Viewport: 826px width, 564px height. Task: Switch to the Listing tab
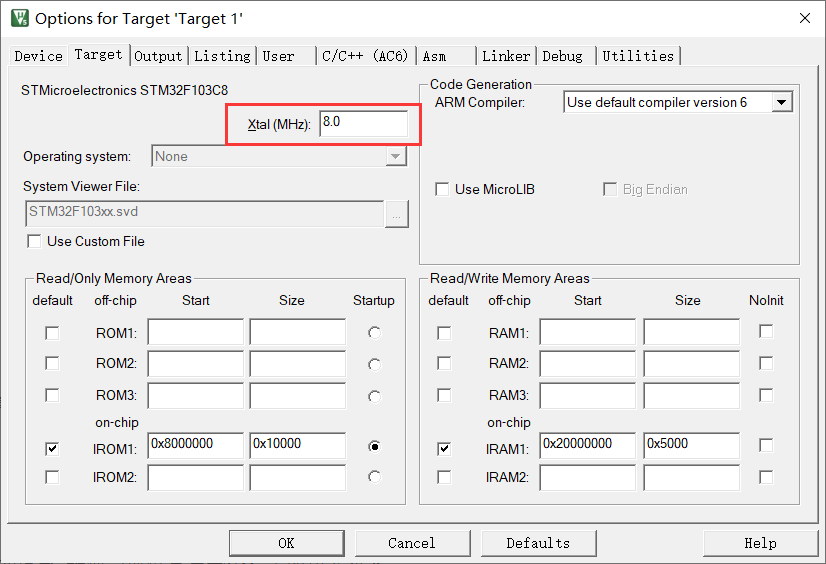click(222, 56)
